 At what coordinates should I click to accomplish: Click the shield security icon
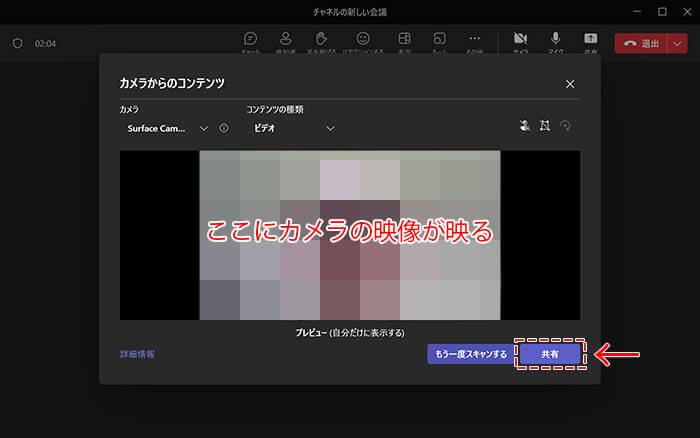click(17, 43)
